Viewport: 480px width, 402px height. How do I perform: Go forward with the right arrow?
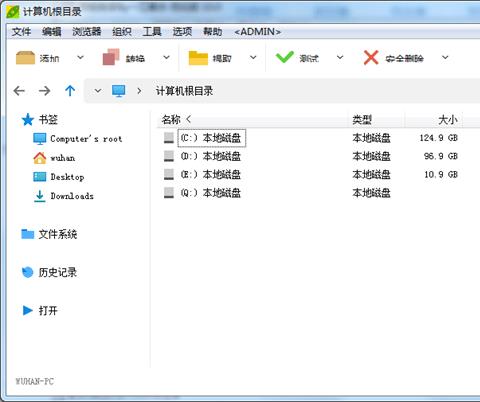pos(44,91)
